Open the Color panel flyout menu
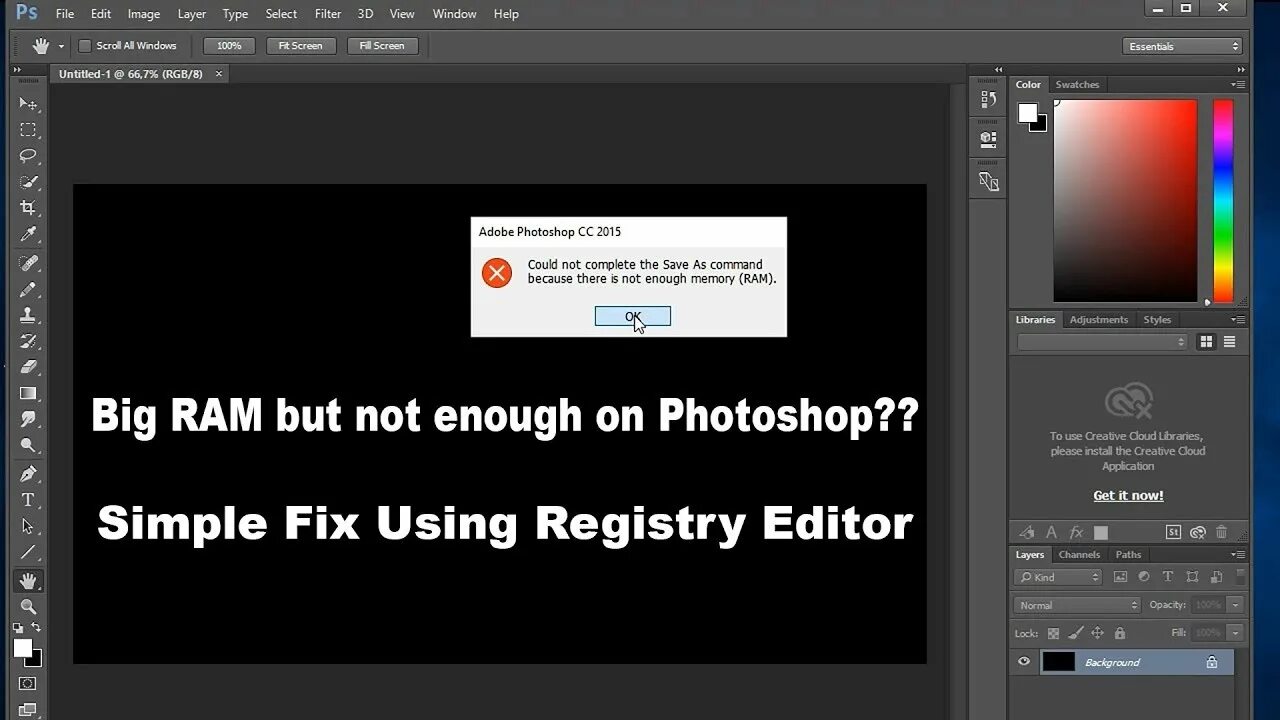 click(x=1240, y=85)
